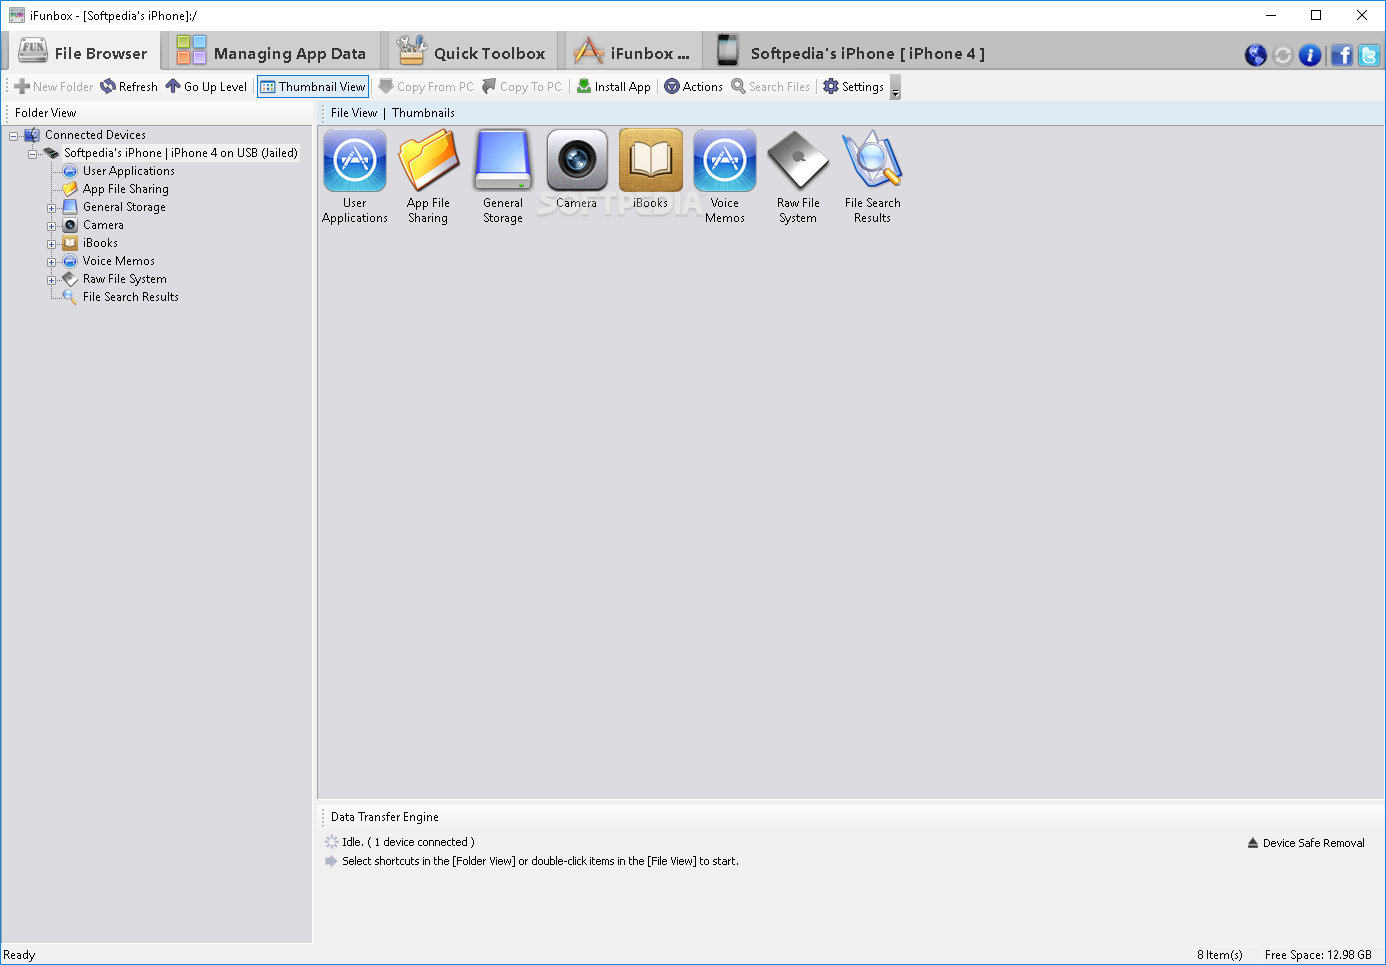Expand Camera tree node
The height and width of the screenshot is (965, 1386).
click(x=51, y=226)
